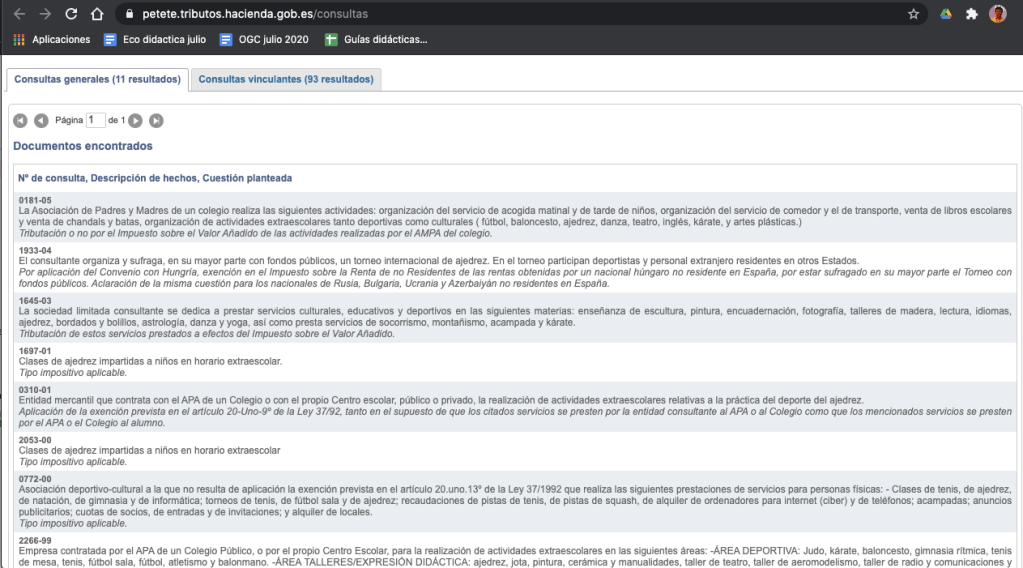This screenshot has height=568, width=1023.
Task: Go to the first results page
Action: click(x=20, y=120)
